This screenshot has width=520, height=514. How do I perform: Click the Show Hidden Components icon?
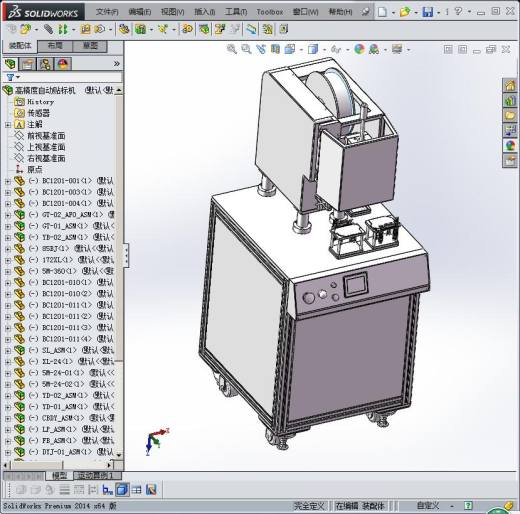[124, 29]
